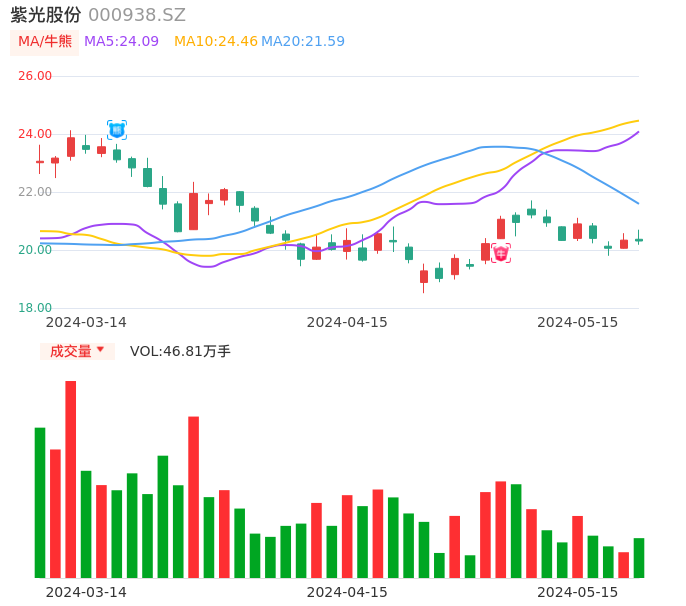
Task: Click the tallest red volume bar
Action: pos(71,479)
